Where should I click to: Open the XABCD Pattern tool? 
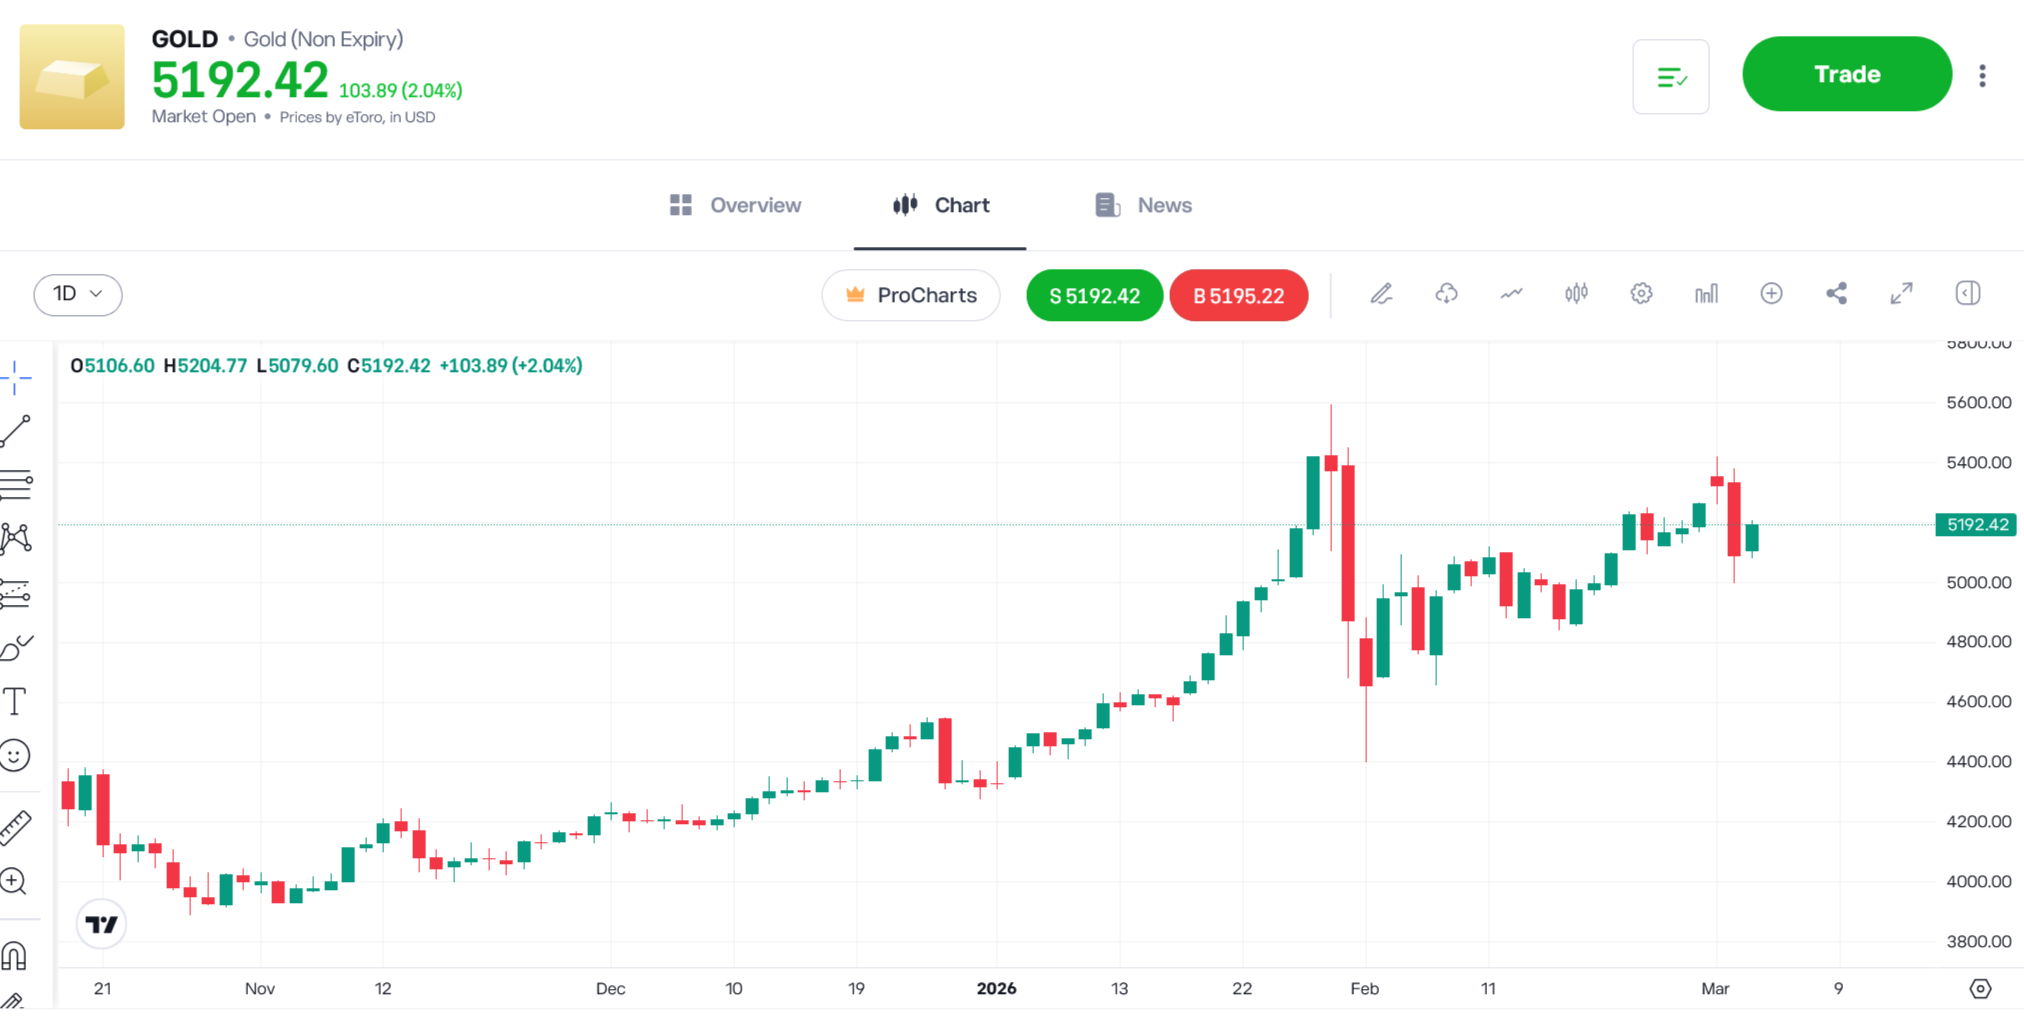(16, 538)
